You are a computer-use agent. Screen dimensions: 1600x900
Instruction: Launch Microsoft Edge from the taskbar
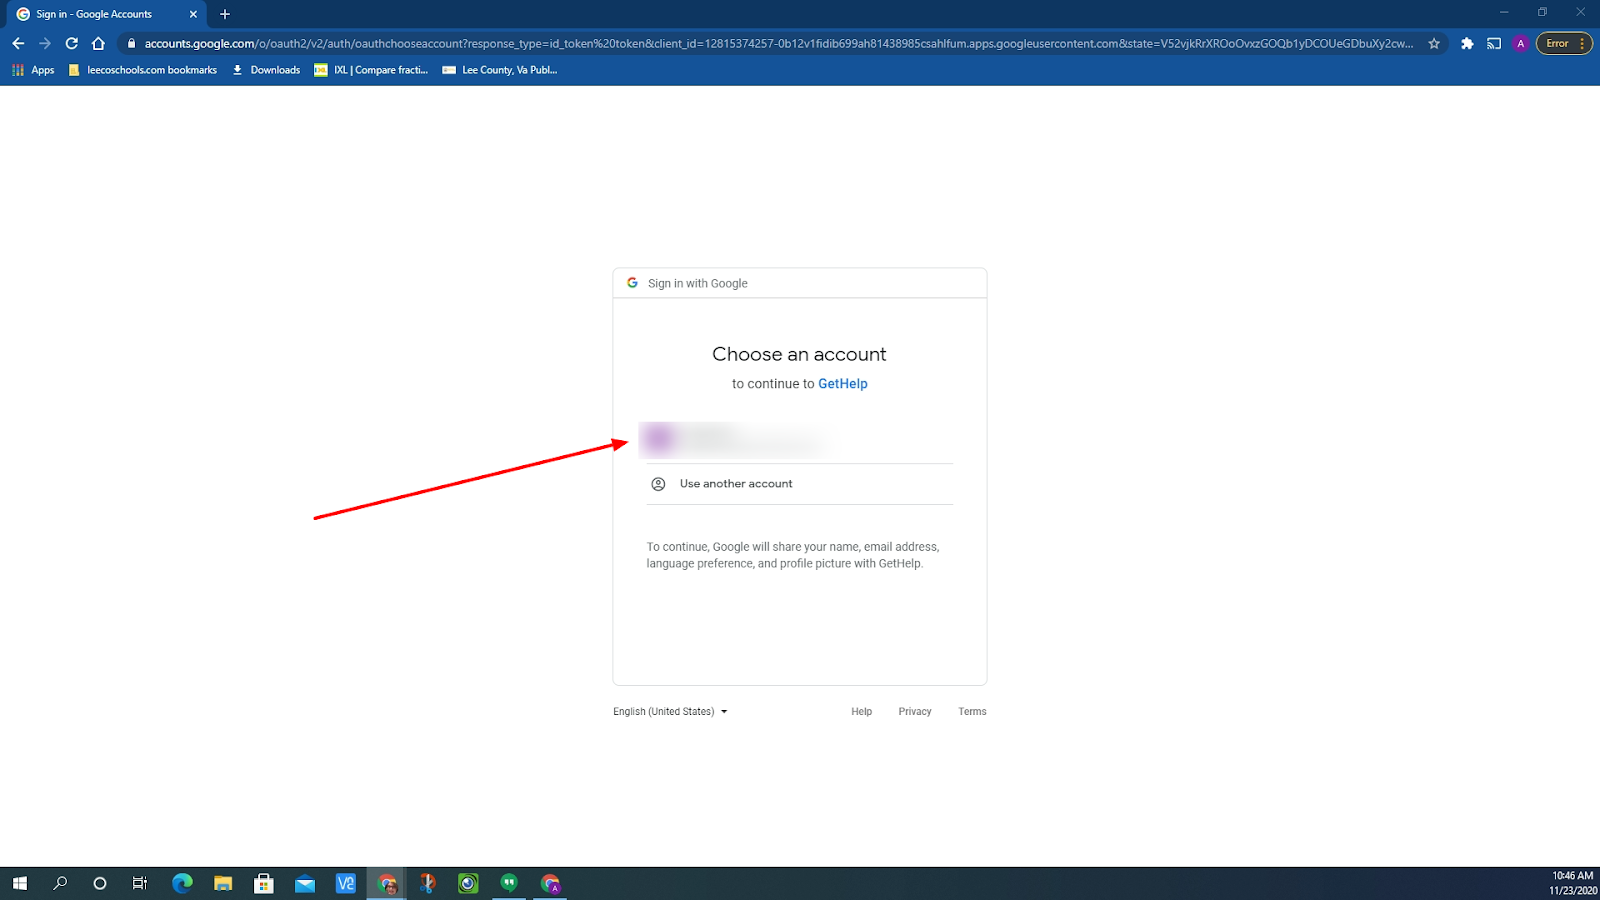[182, 883]
